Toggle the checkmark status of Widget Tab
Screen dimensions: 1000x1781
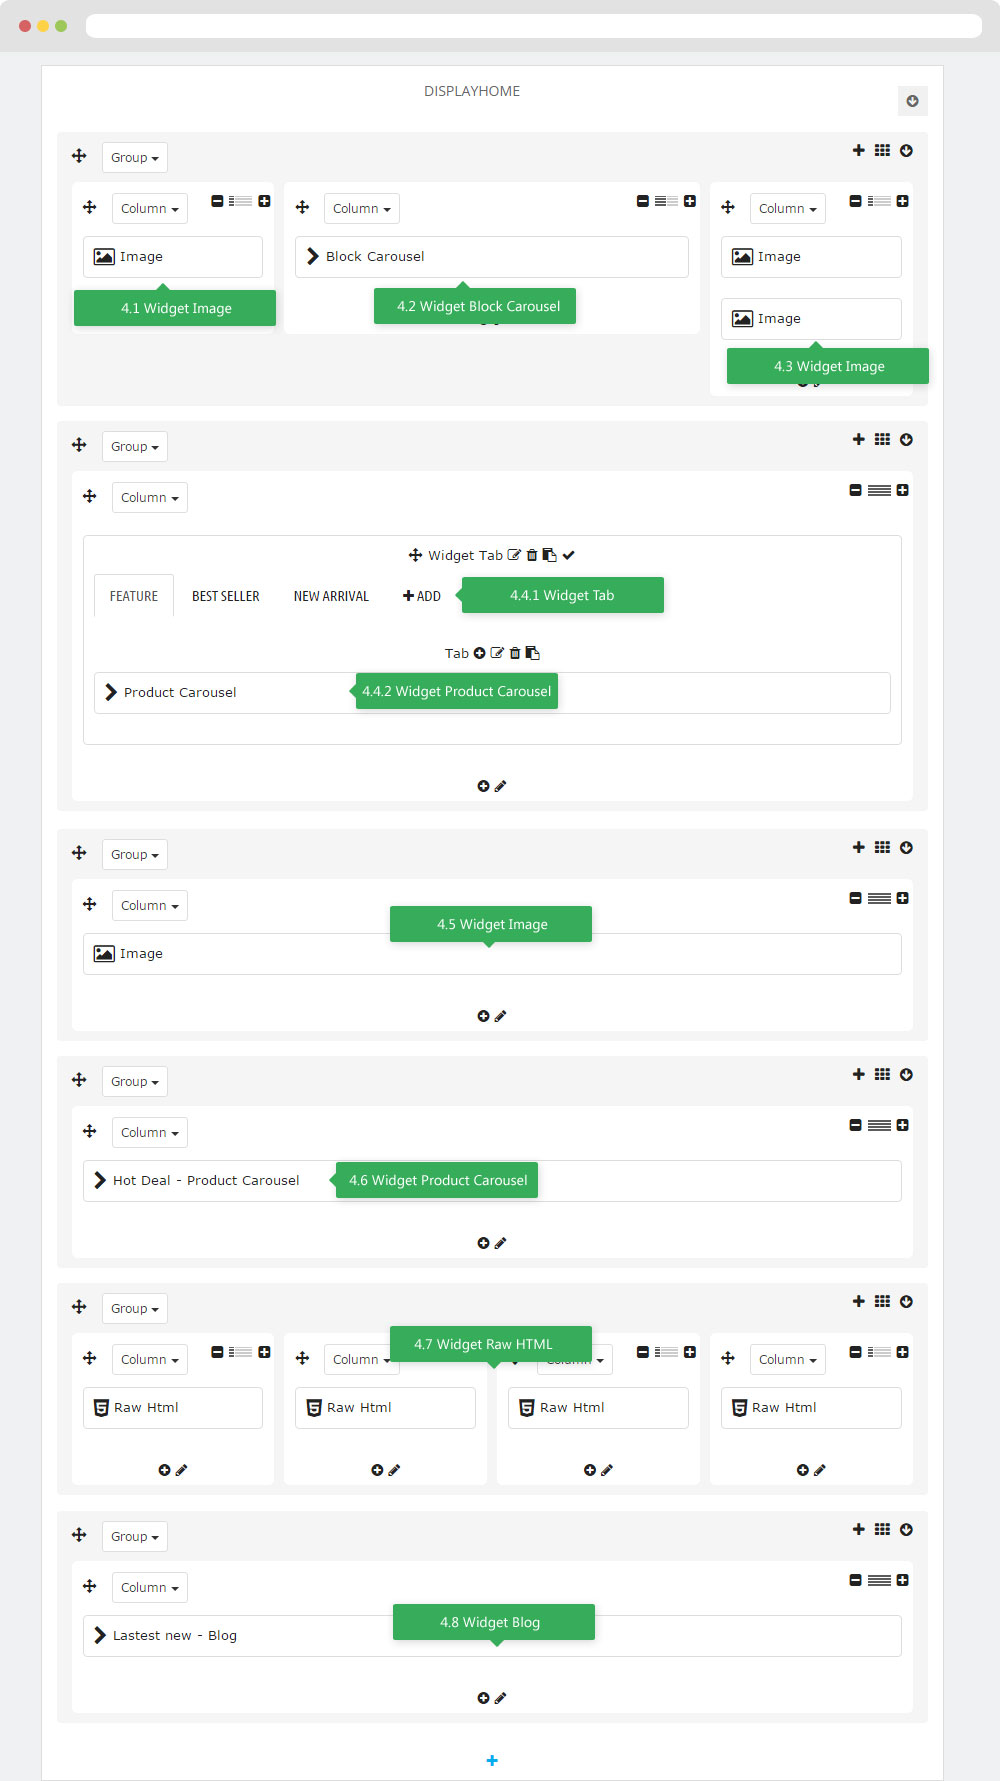(568, 555)
